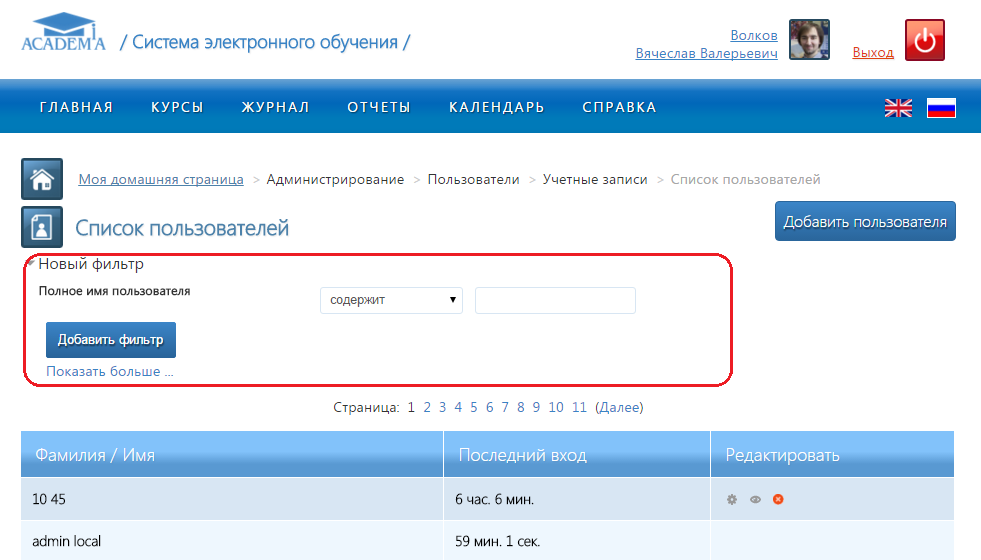Screen dimensions: 981x560
Task: Go to page 6 of users
Action: click(489, 407)
